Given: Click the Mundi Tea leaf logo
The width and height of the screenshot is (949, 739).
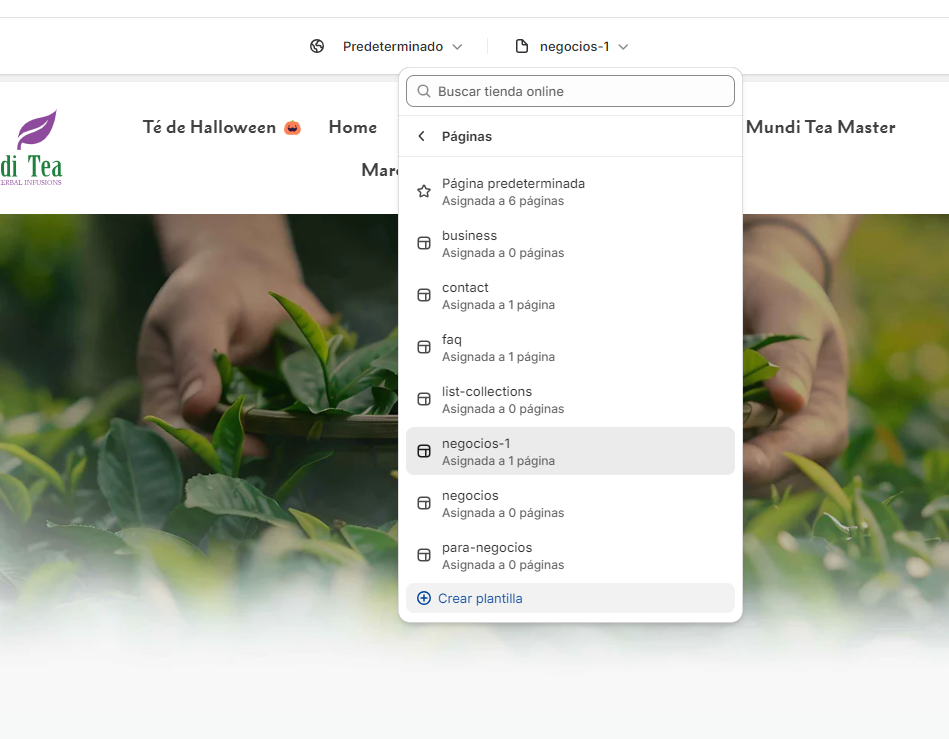Looking at the screenshot, I should coord(31,148).
